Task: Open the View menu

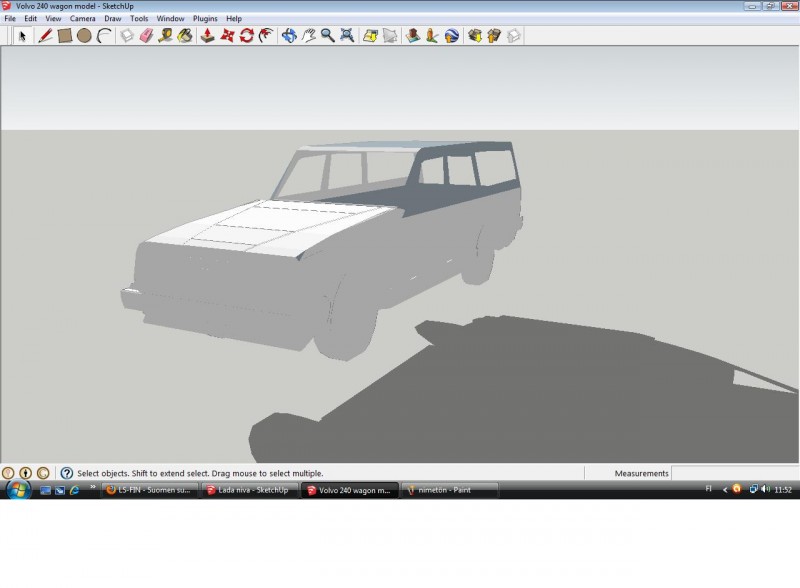Action: pos(53,18)
